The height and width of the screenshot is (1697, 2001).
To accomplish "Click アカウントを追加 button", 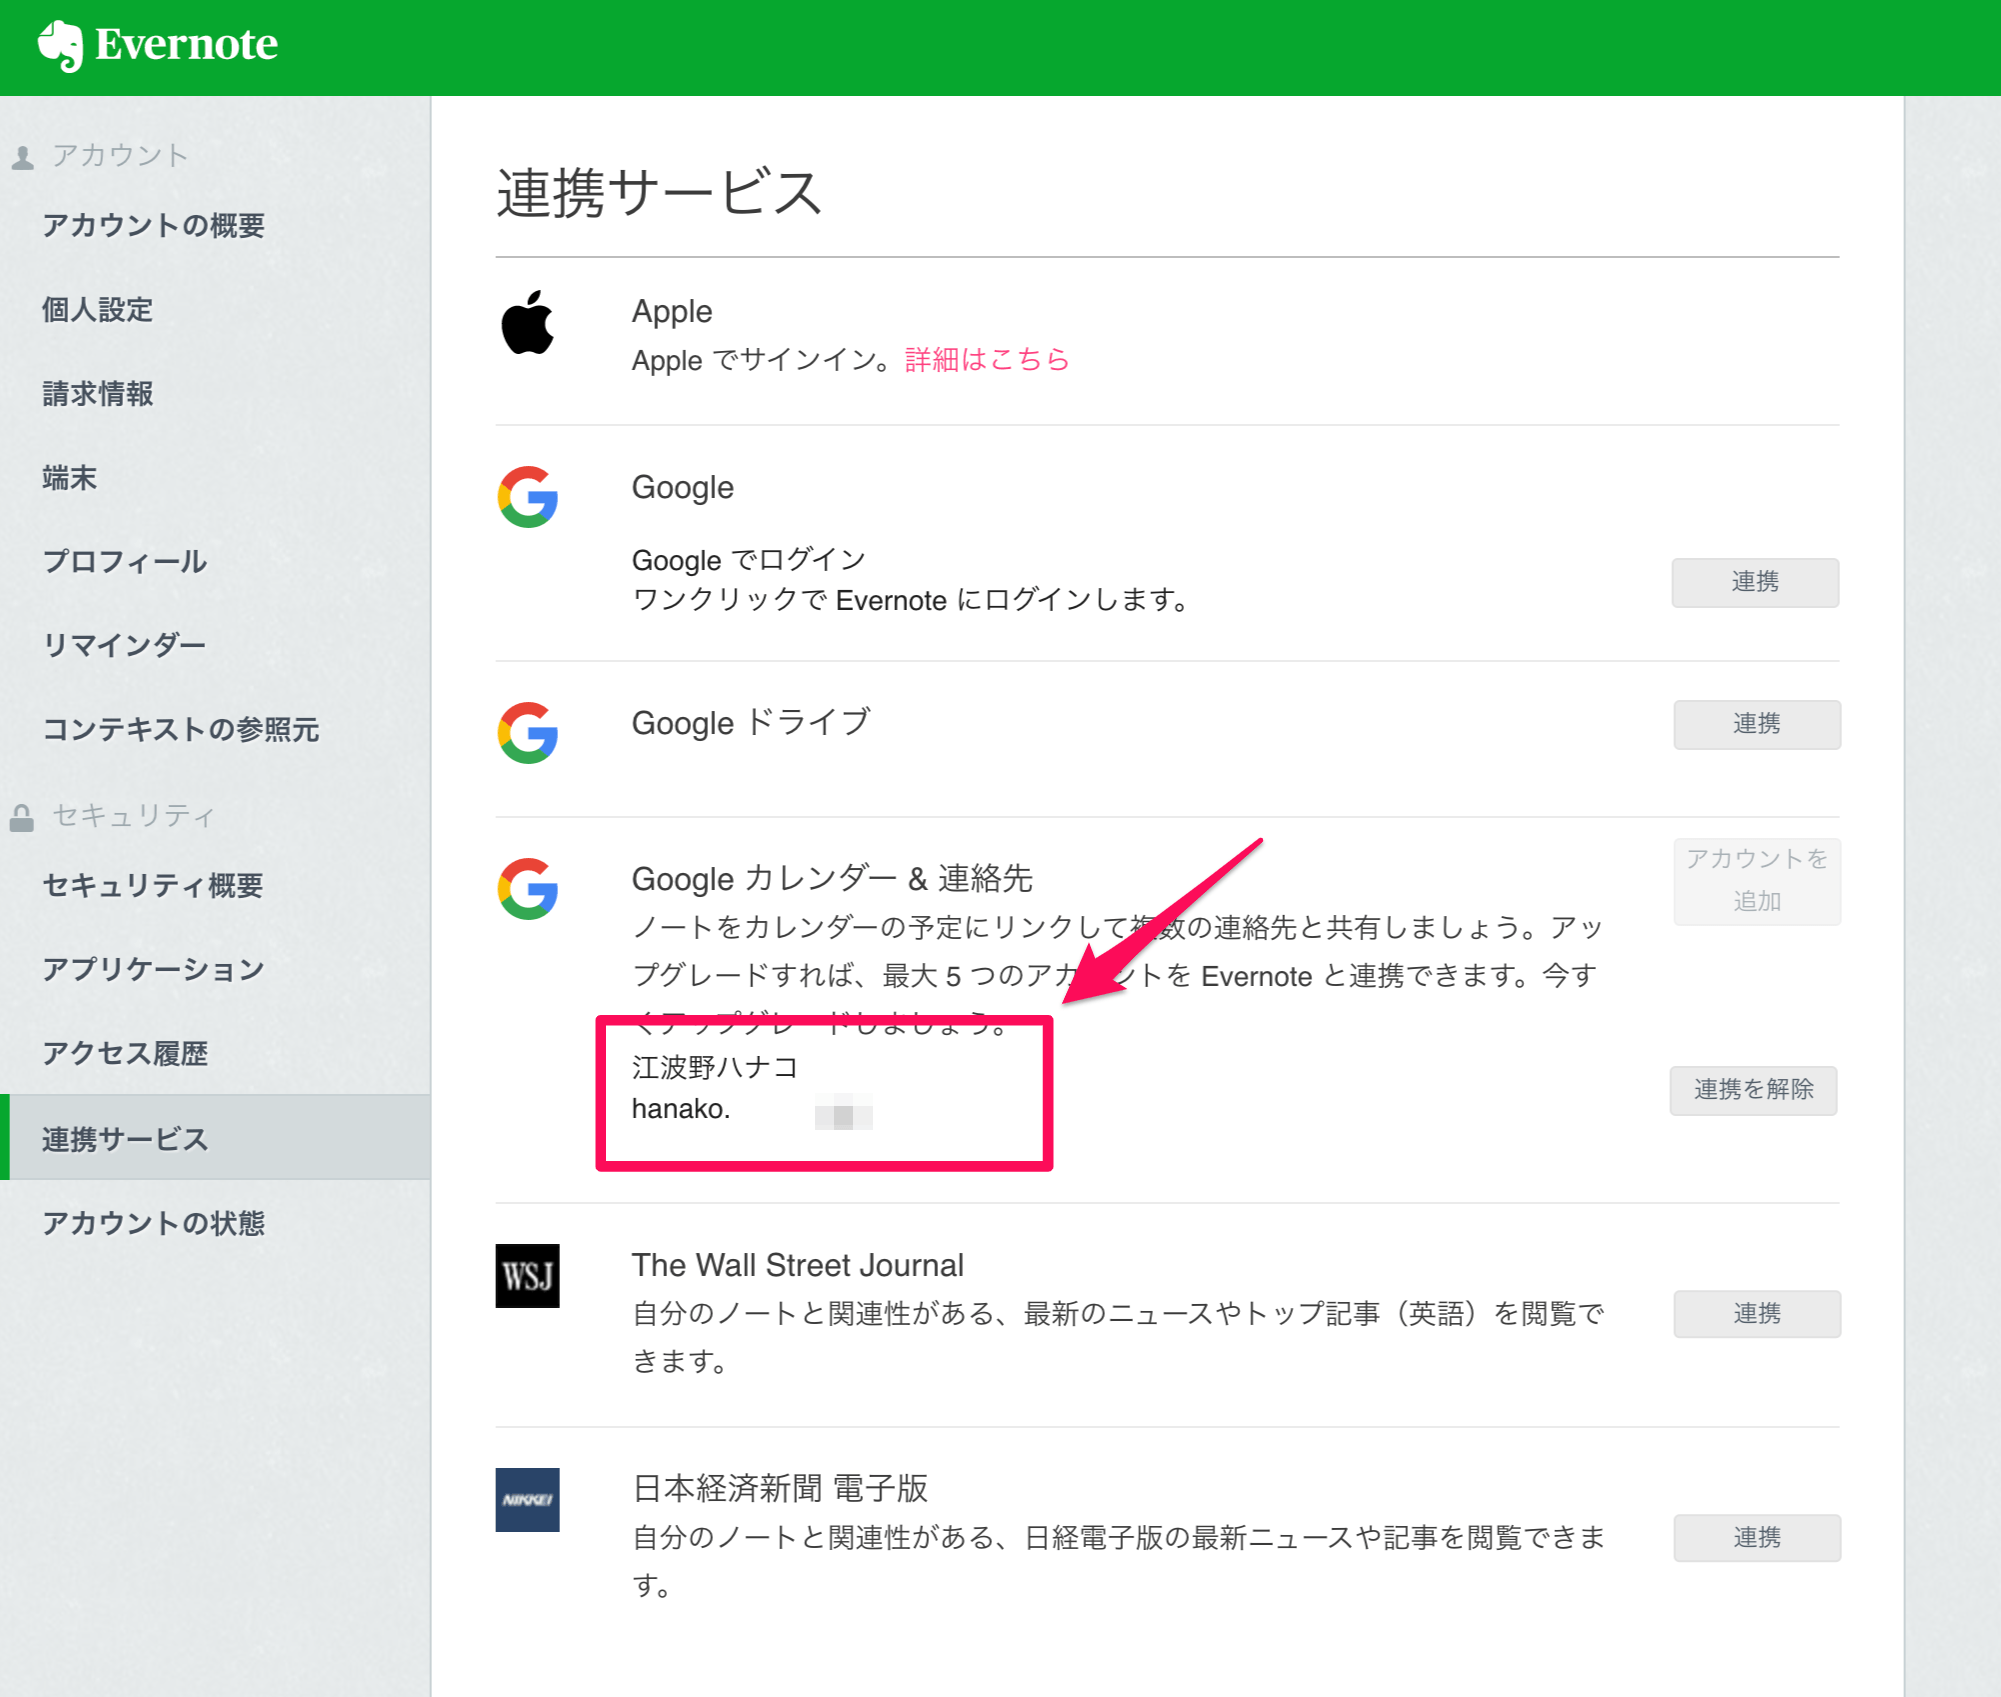I will point(1756,881).
